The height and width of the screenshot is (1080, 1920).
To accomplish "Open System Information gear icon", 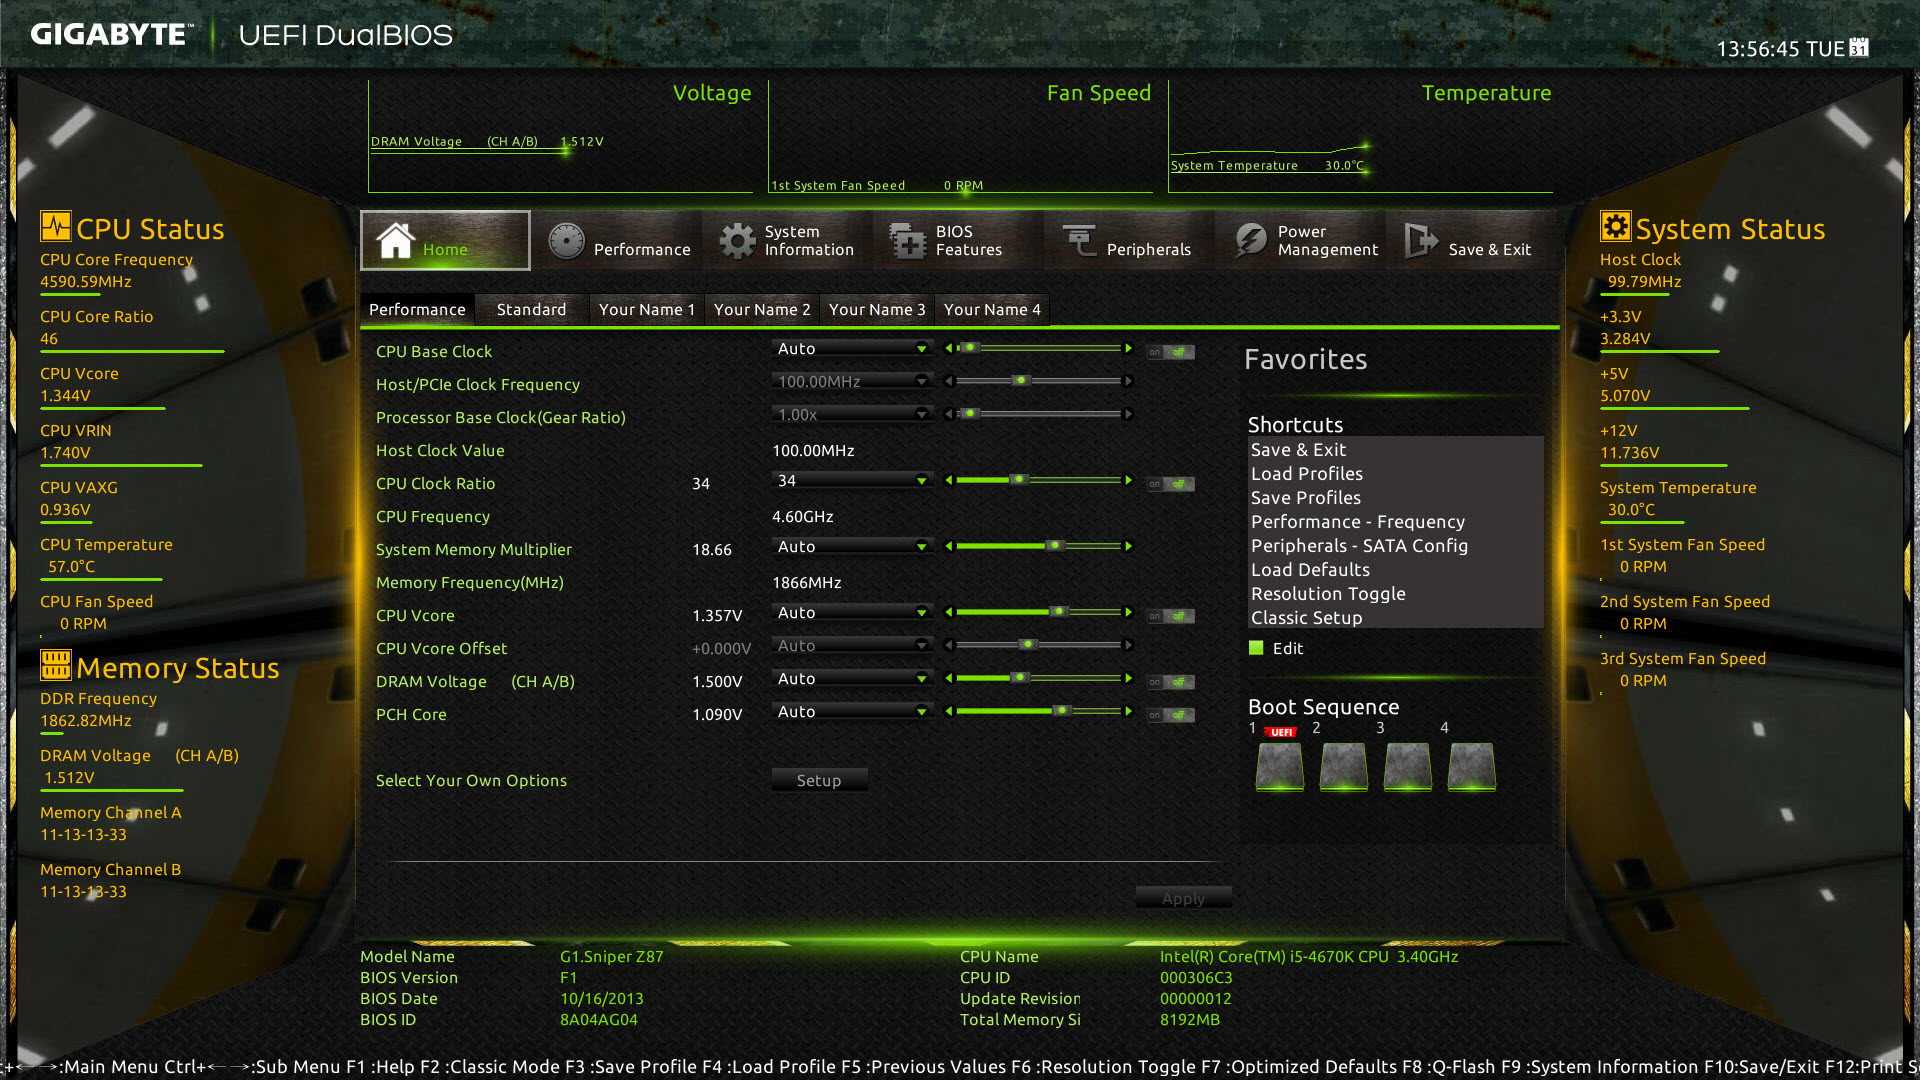I will tap(738, 240).
